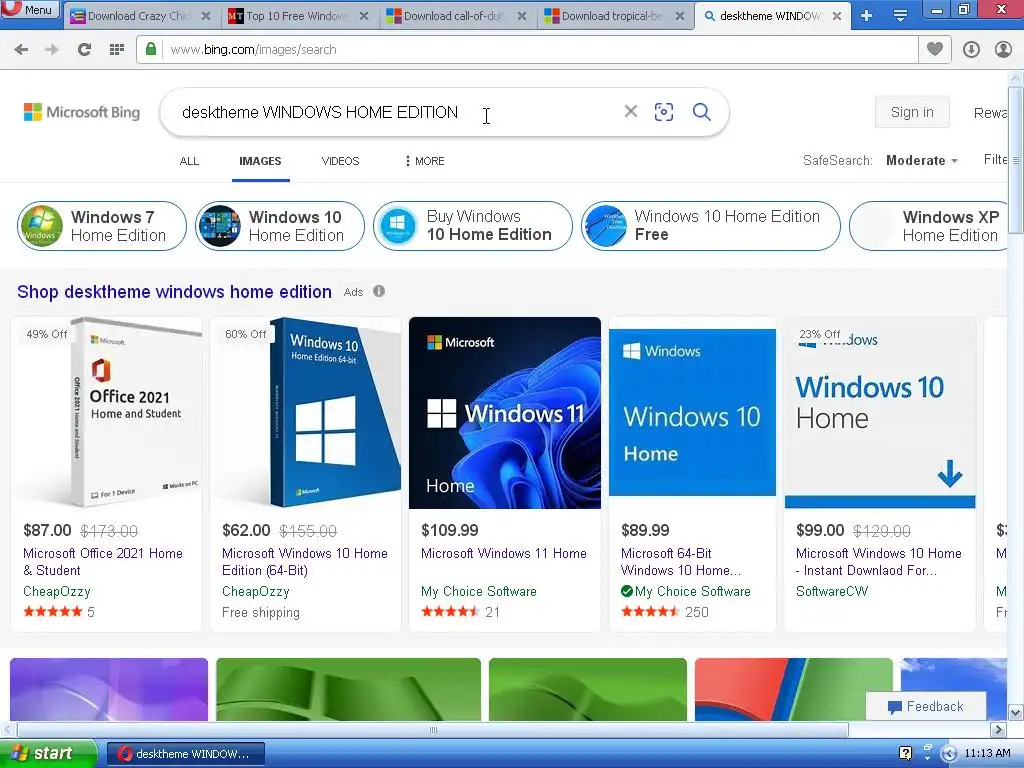1024x768 pixels.
Task: Select the VIDEOS search tab
Action: pyautogui.click(x=340, y=161)
